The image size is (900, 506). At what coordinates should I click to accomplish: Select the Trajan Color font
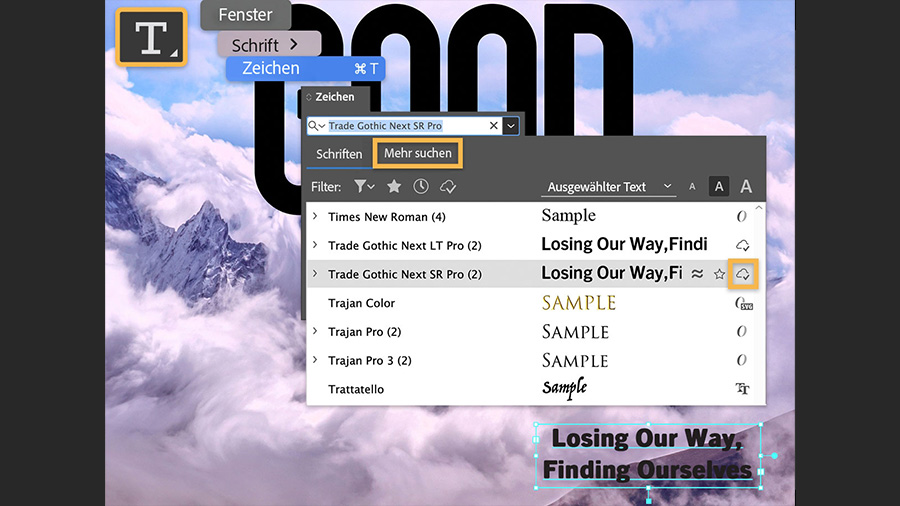pos(361,303)
